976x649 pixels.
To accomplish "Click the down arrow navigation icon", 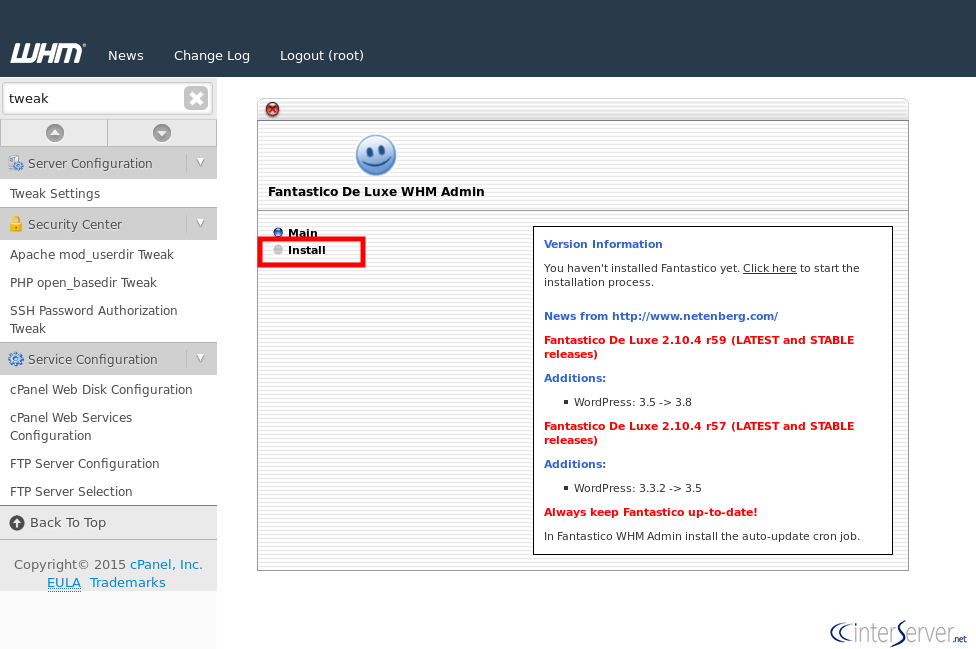I will (162, 133).
